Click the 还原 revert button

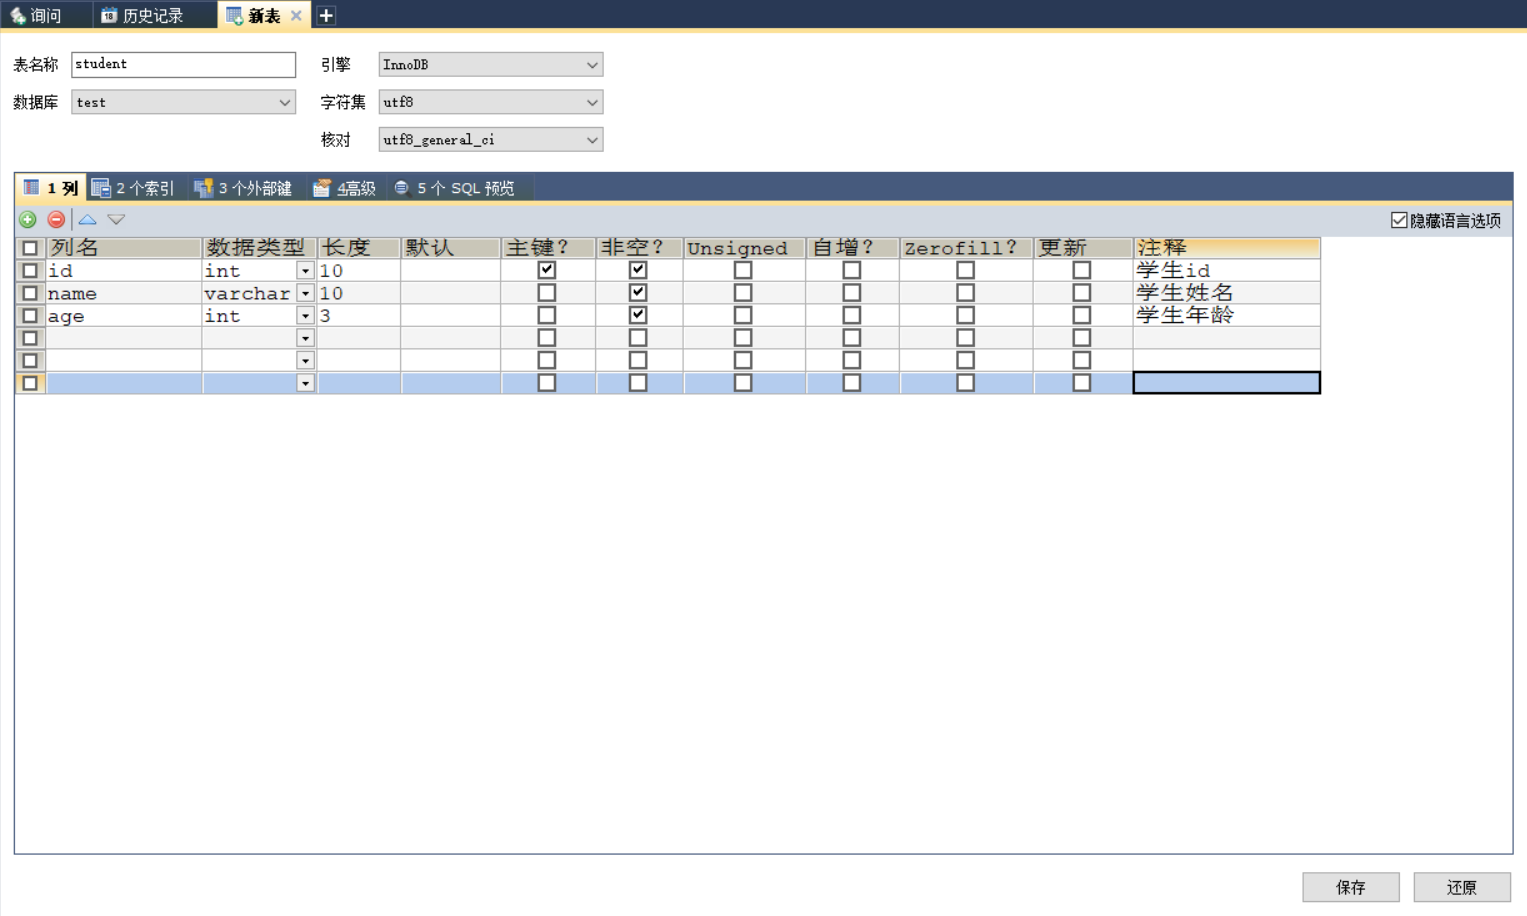tap(1462, 887)
